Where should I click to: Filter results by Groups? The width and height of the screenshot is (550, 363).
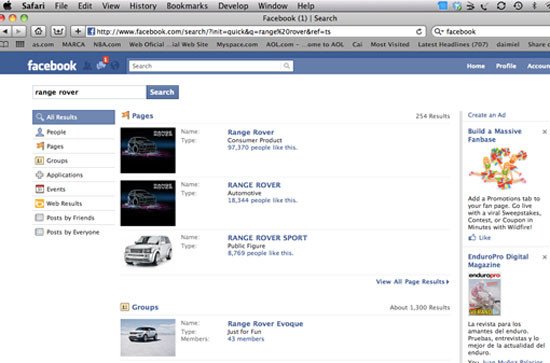click(x=74, y=161)
